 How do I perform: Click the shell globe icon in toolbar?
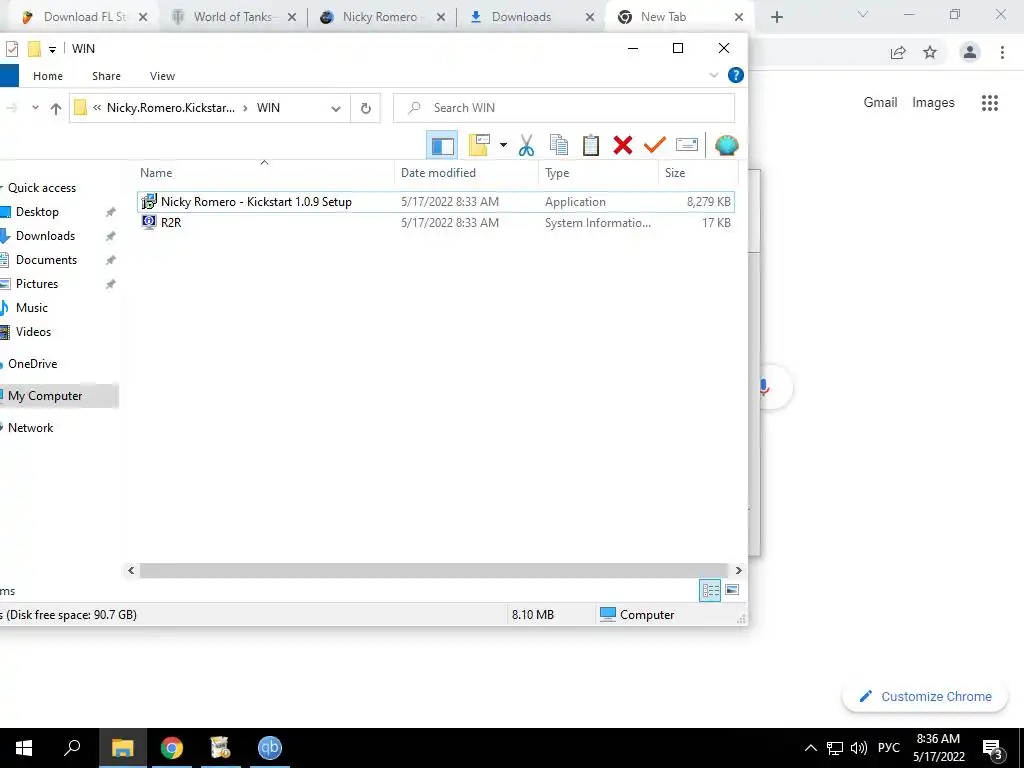point(726,145)
